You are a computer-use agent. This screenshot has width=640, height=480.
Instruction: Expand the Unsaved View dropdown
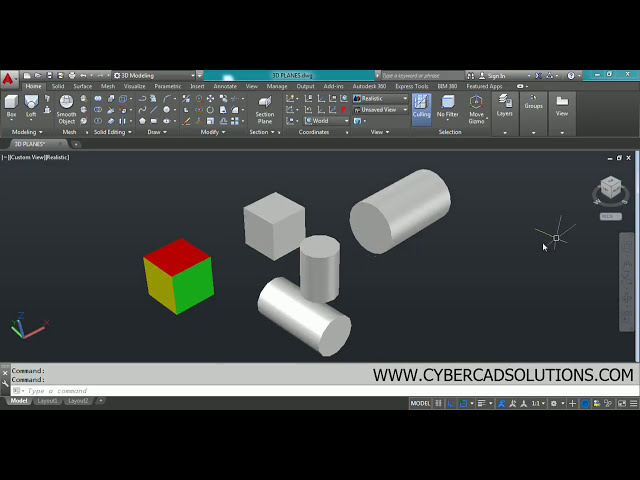coord(380,110)
